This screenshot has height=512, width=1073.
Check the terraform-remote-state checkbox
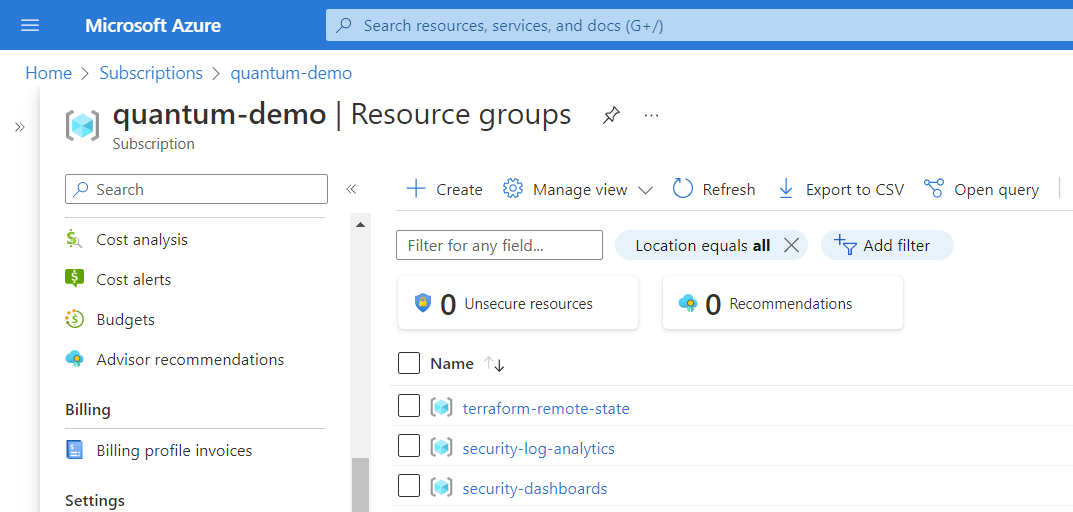[x=409, y=406]
